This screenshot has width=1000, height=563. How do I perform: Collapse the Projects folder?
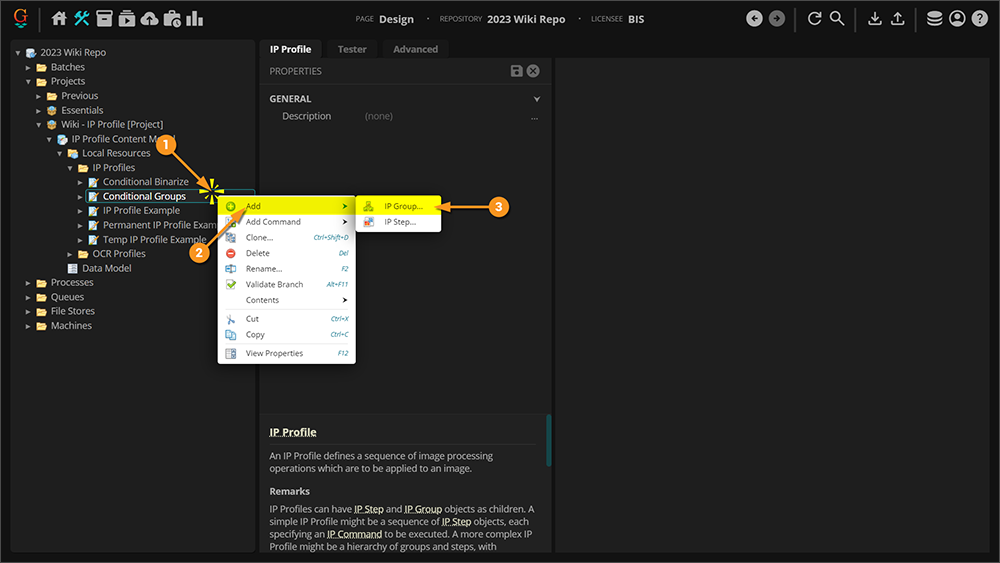tap(28, 82)
